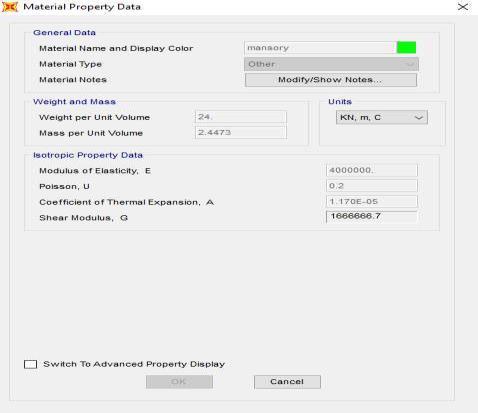
Task: Click the Modulus of Elasticity field
Action: pyautogui.click(x=372, y=170)
